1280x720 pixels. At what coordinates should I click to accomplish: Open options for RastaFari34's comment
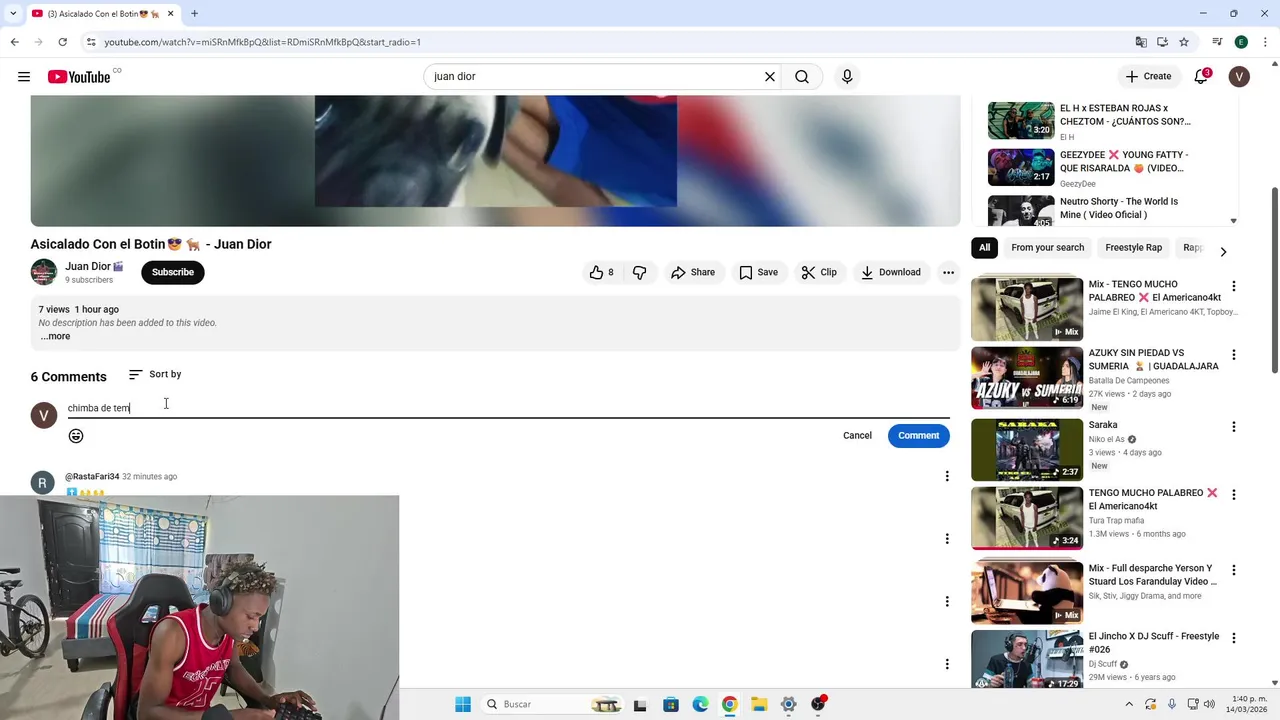(x=947, y=476)
